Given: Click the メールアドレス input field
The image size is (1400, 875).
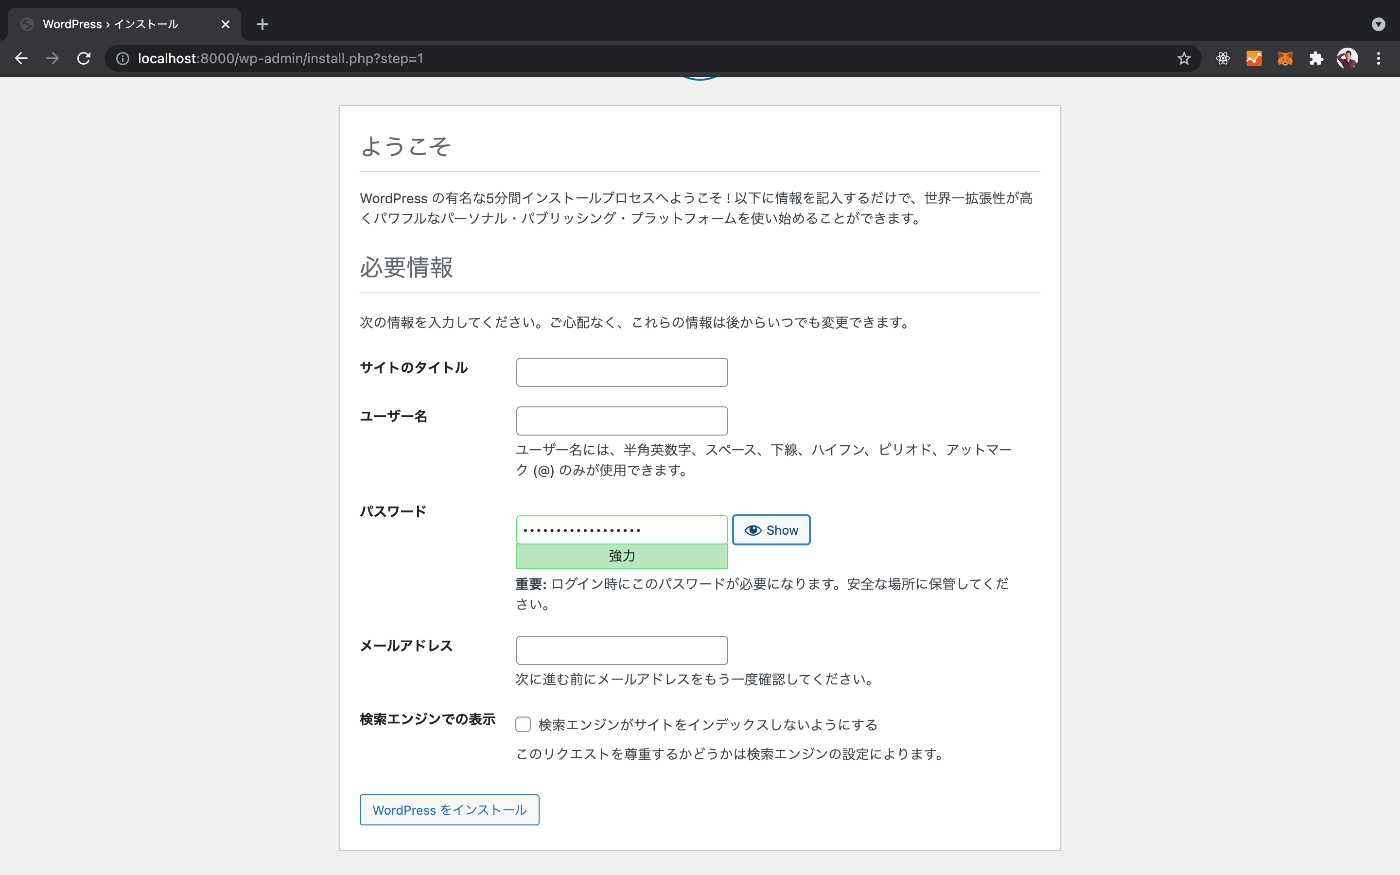Looking at the screenshot, I should tap(621, 649).
